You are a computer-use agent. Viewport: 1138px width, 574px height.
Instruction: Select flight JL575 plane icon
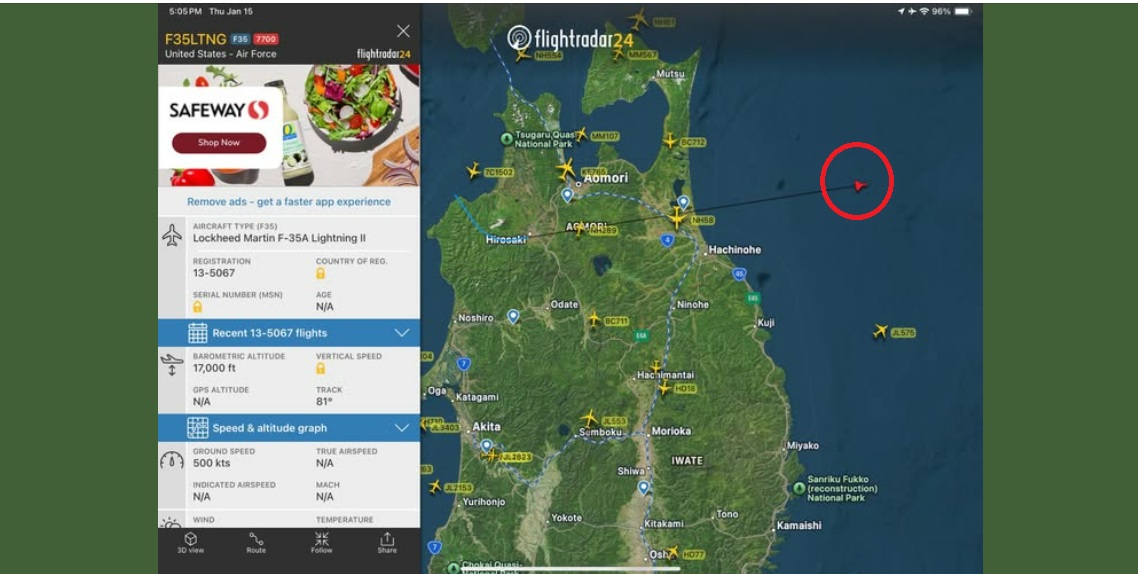[880, 332]
